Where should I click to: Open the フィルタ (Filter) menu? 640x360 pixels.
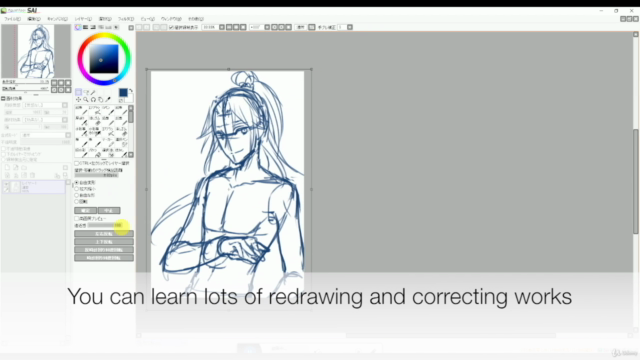pyautogui.click(x=126, y=19)
